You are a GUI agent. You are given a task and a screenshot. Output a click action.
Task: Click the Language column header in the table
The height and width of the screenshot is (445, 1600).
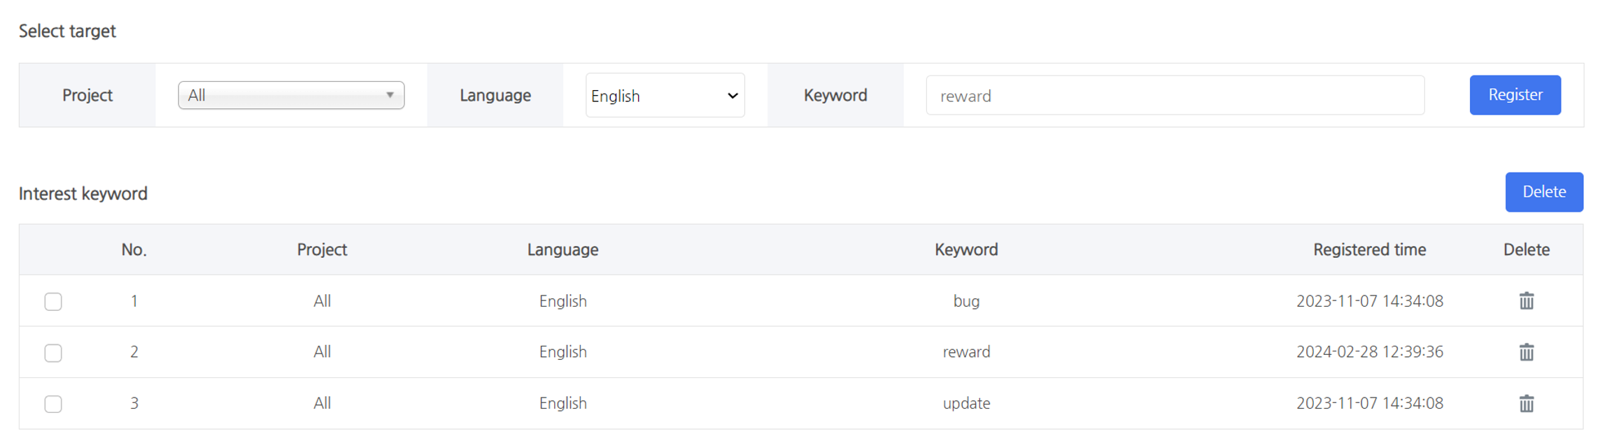click(x=562, y=250)
